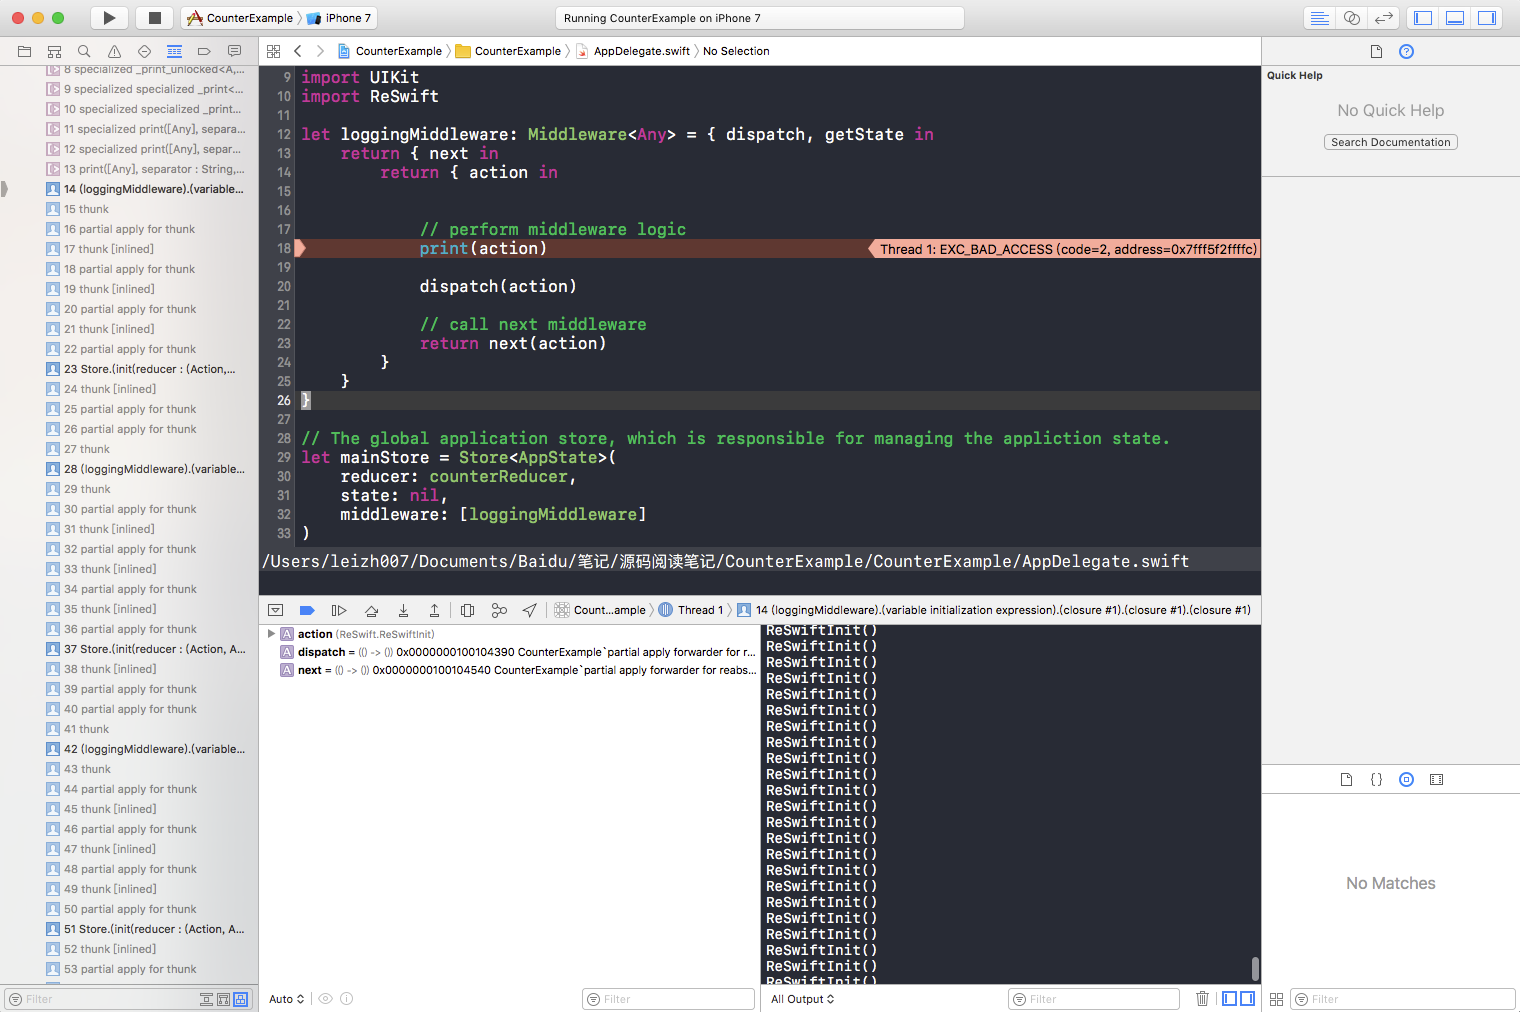Open the related items grid menu
1520x1012 pixels.
pyautogui.click(x=273, y=51)
